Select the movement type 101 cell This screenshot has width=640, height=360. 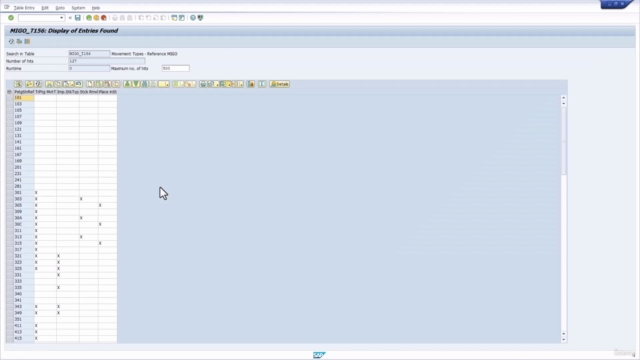click(x=24, y=98)
